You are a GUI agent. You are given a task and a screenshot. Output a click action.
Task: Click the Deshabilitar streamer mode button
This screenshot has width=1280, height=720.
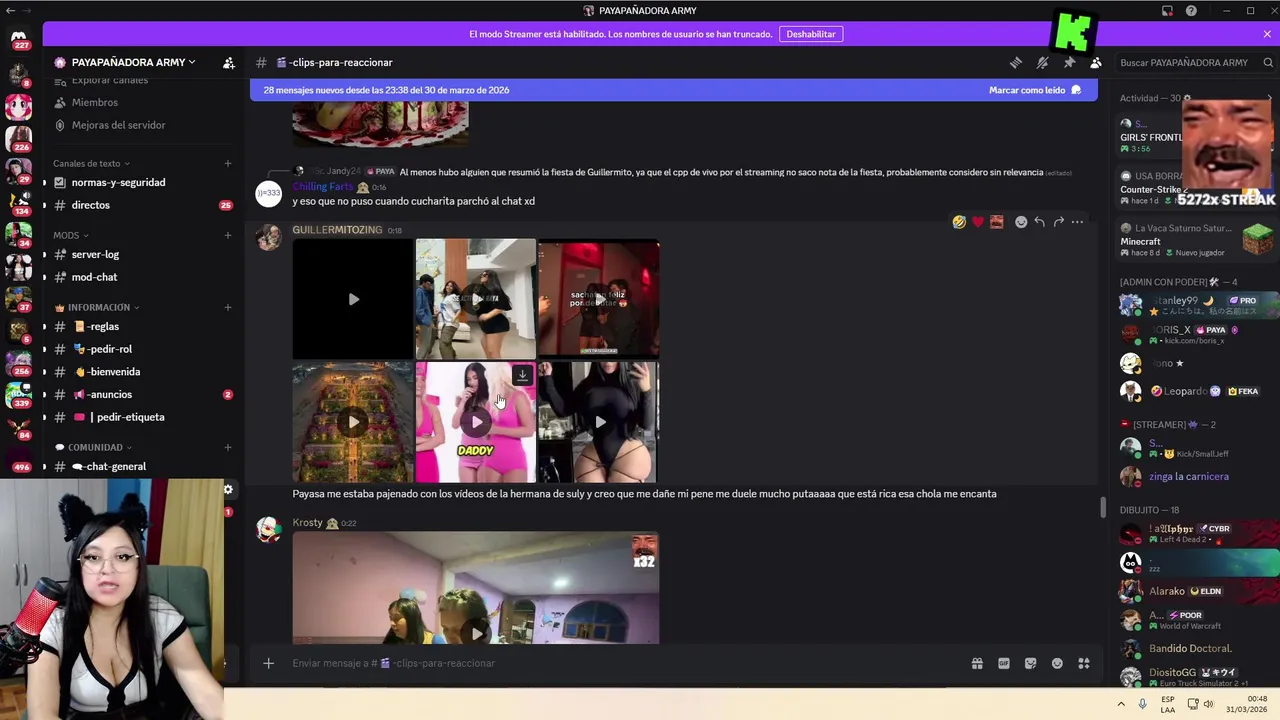811,34
